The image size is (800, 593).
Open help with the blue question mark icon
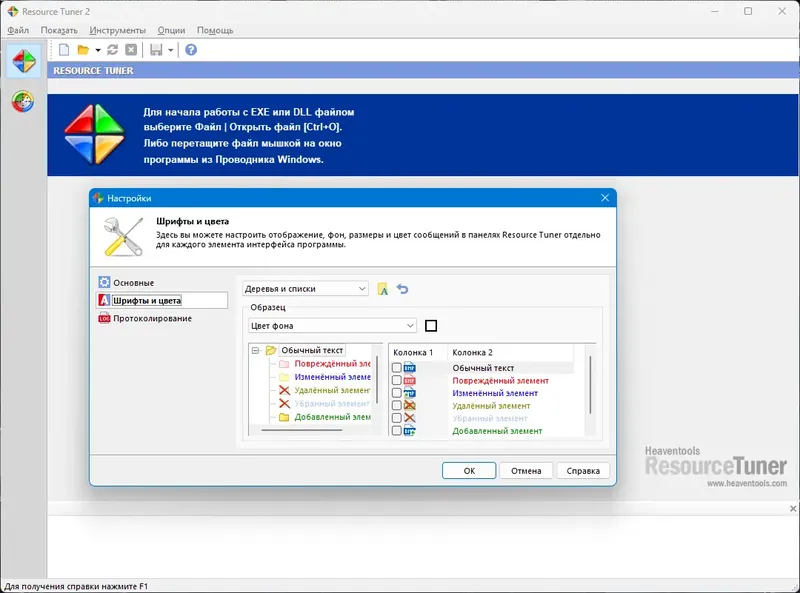coord(190,51)
